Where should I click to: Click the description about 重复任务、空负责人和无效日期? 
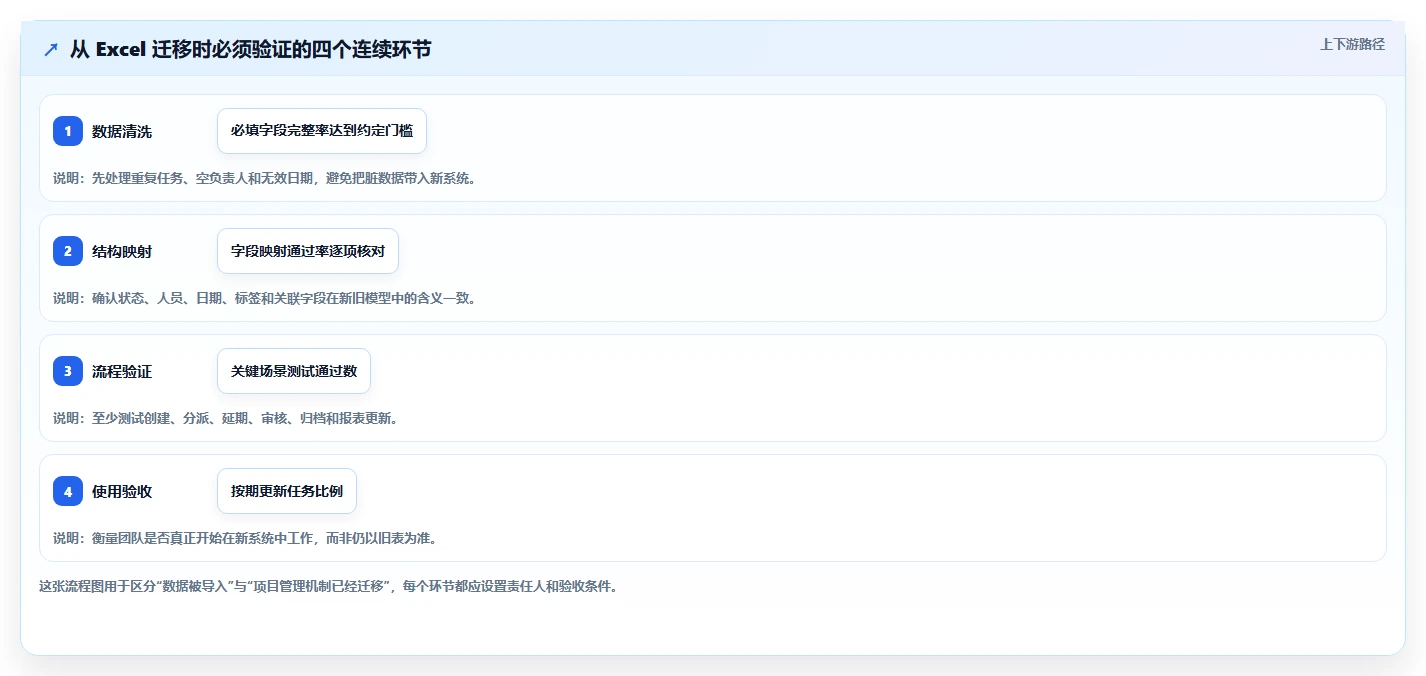264,178
